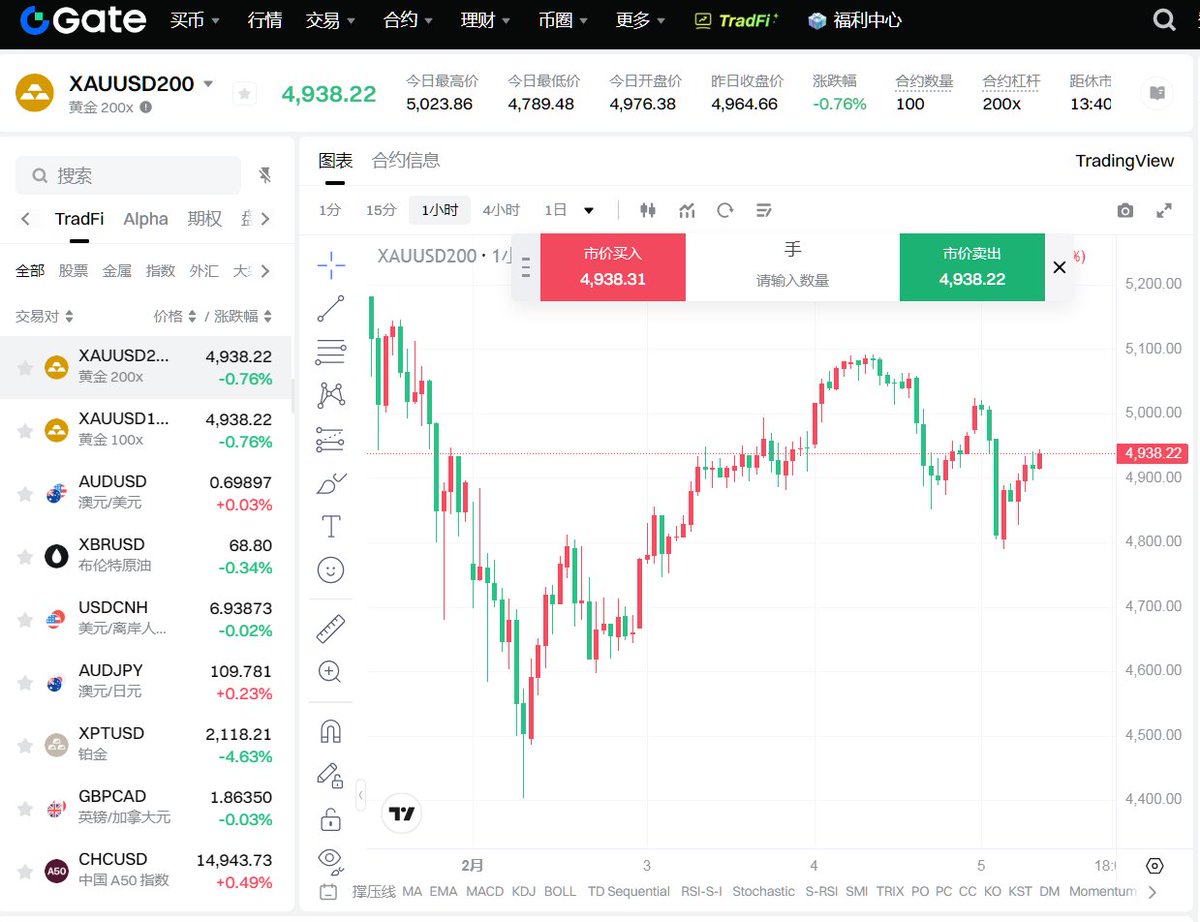1200x922 pixels.
Task: Take a chart snapshot with camera icon
Action: [1125, 210]
